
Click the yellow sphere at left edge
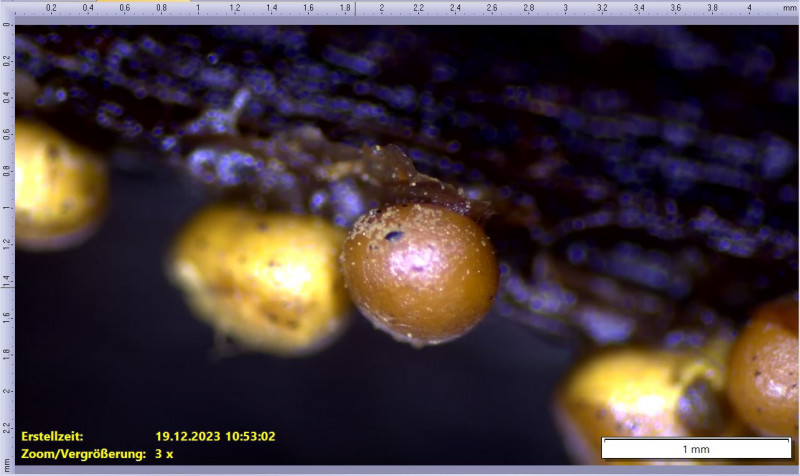pyautogui.click(x=55, y=185)
